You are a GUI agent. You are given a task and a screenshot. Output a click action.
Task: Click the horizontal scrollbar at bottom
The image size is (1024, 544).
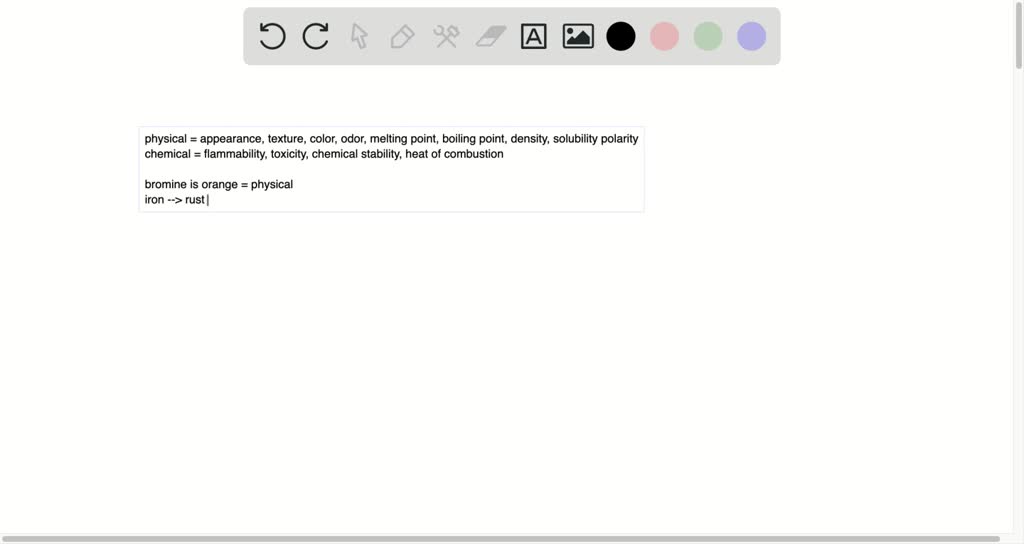pos(500,539)
